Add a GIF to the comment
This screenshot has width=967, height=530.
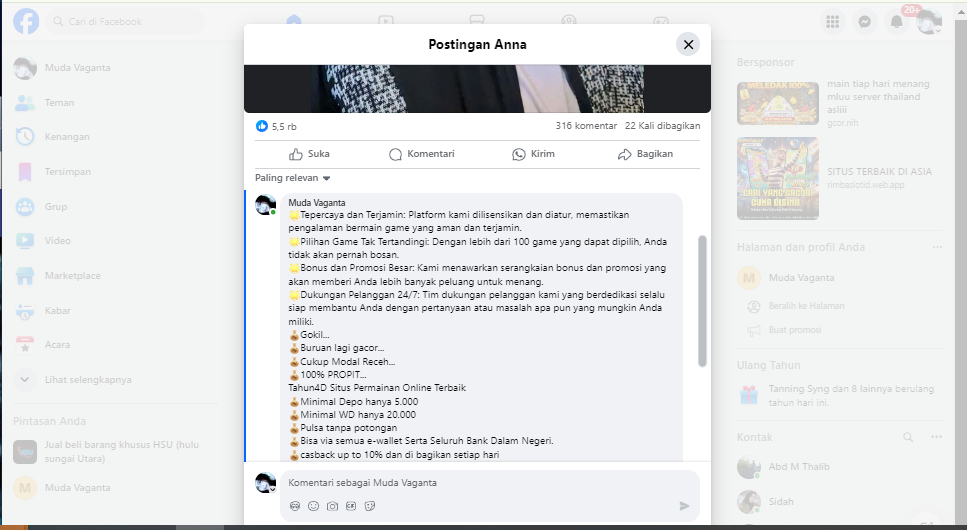pos(351,506)
